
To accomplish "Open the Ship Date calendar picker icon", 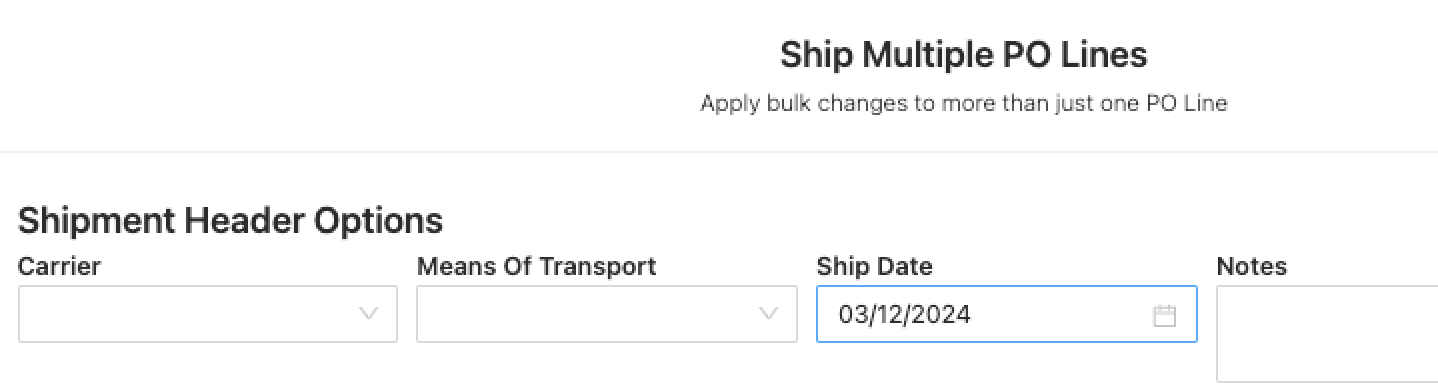I will pyautogui.click(x=1164, y=315).
